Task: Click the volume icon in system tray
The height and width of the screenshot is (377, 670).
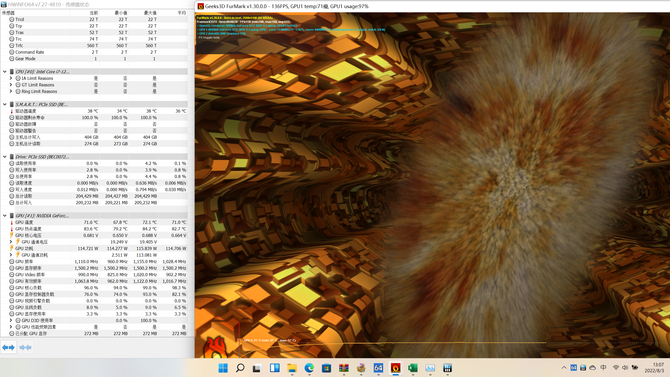Action: coord(625,368)
